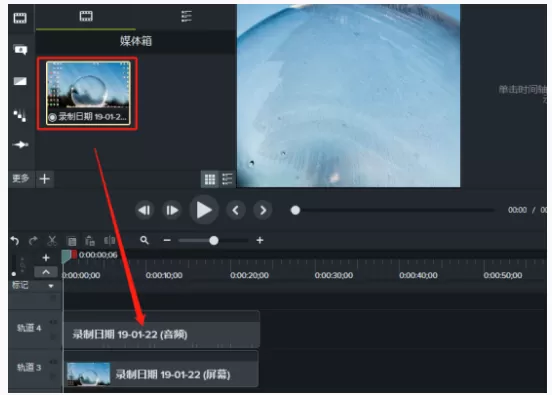The width and height of the screenshot is (552, 395).
Task: Cut the selection with scissors icon
Action: point(52,241)
